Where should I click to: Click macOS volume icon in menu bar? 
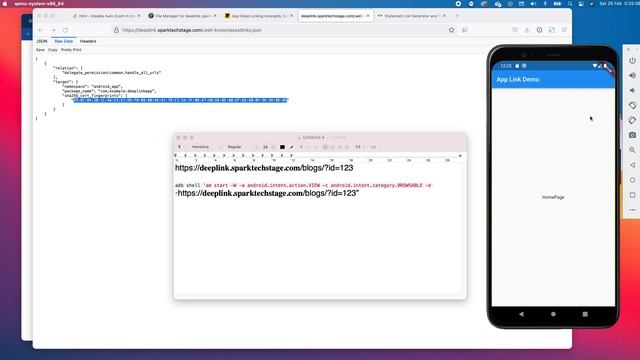tap(533, 4)
